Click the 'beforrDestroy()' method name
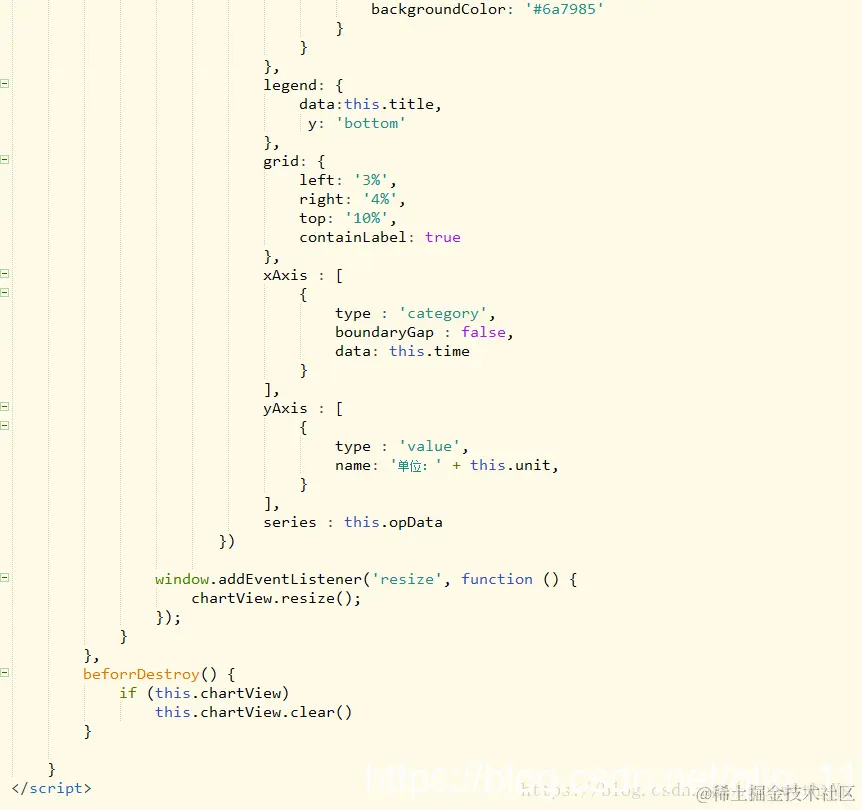 pyautogui.click(x=150, y=674)
